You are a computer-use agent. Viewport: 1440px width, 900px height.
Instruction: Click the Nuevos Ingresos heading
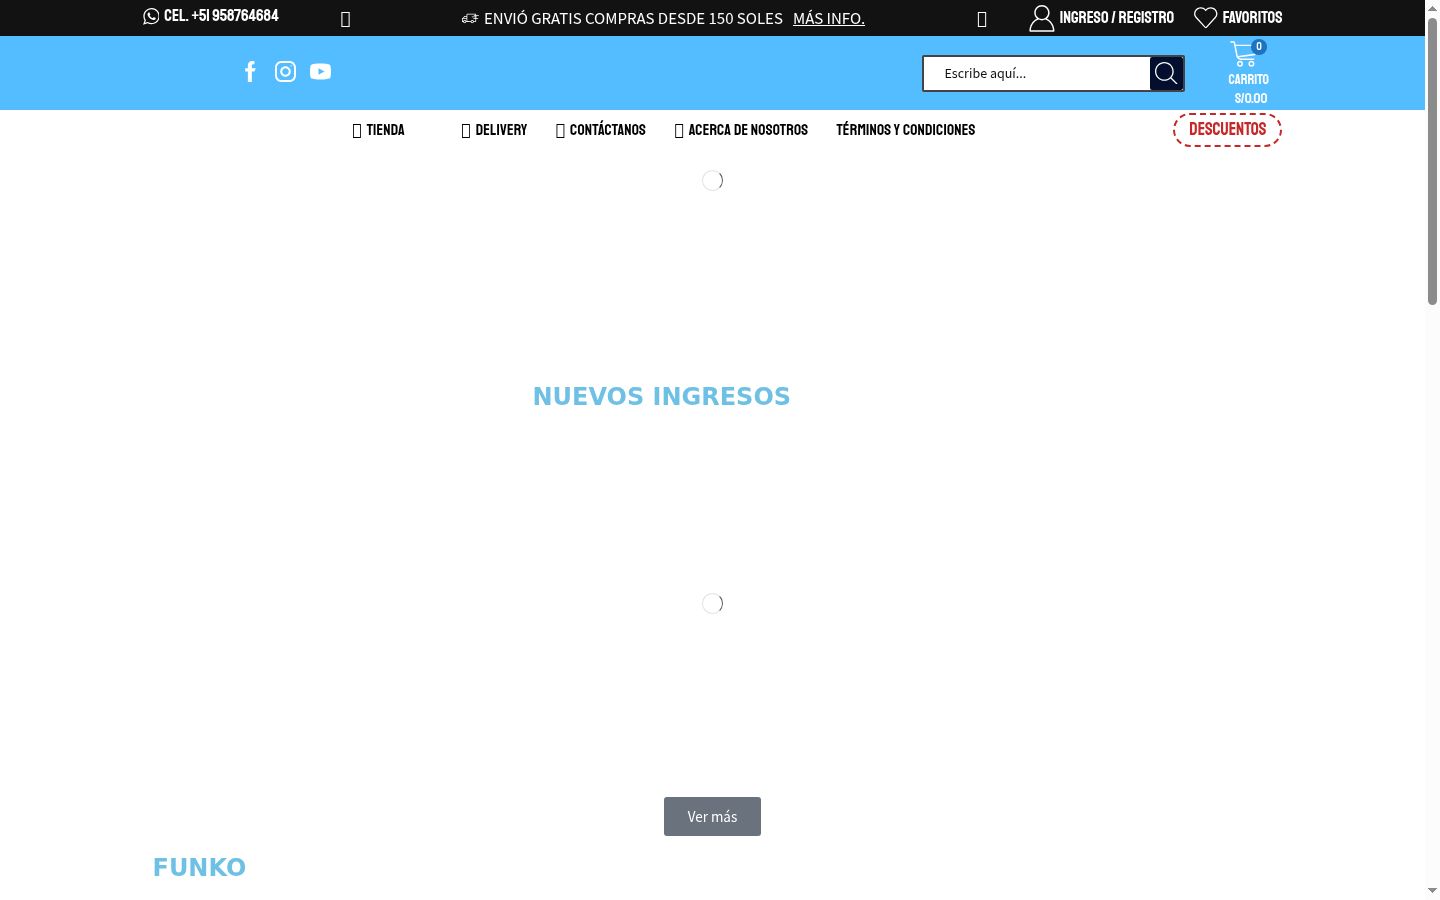coord(662,396)
